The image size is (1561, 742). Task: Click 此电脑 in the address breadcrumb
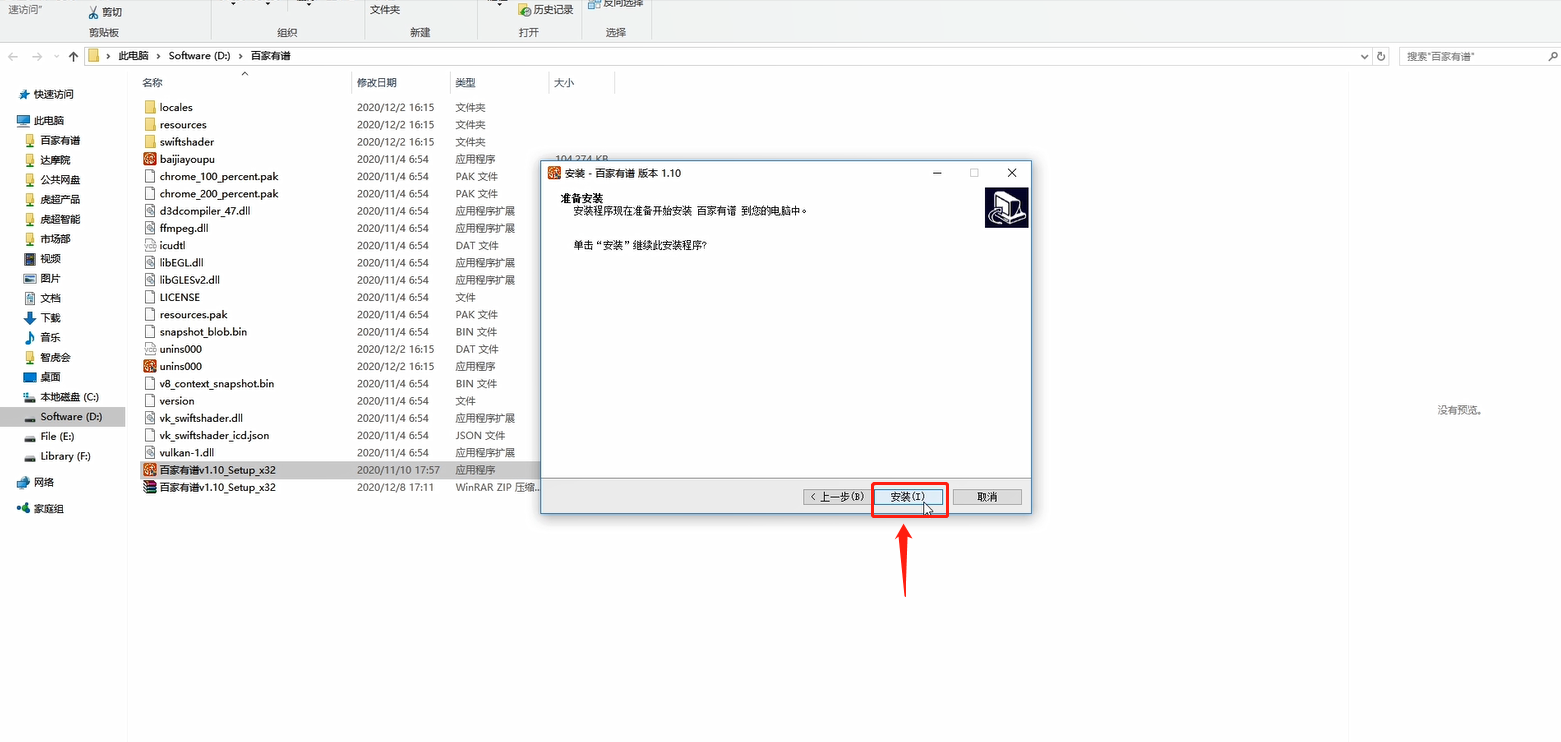click(x=133, y=56)
